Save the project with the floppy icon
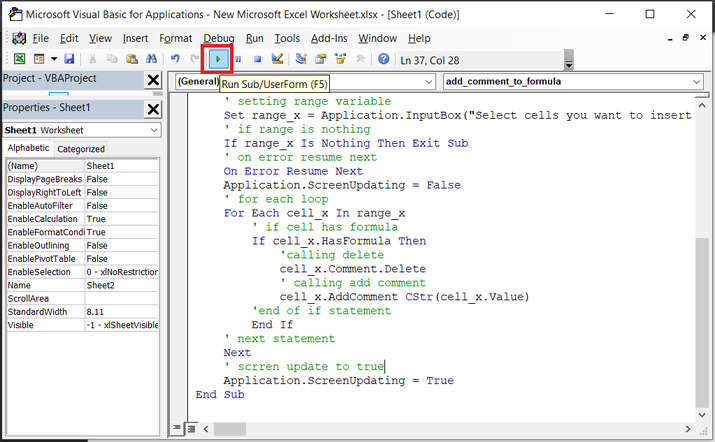 click(69, 59)
